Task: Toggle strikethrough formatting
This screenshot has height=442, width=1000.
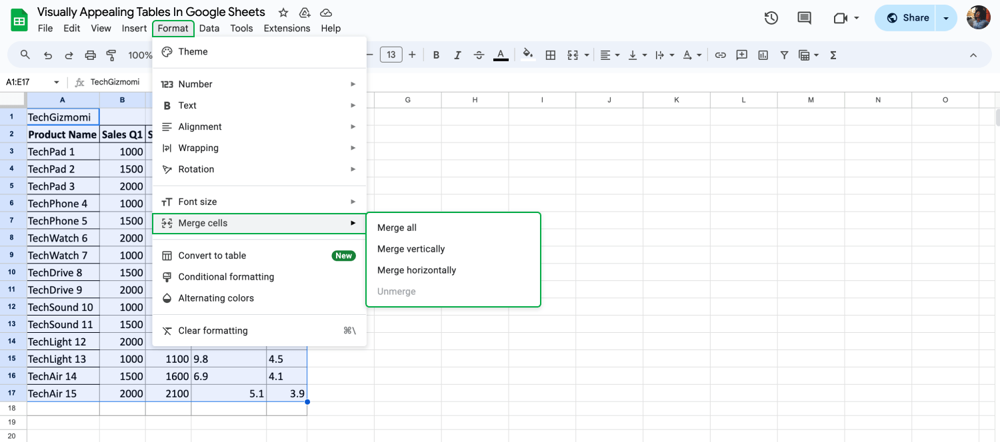Action: coord(479,55)
